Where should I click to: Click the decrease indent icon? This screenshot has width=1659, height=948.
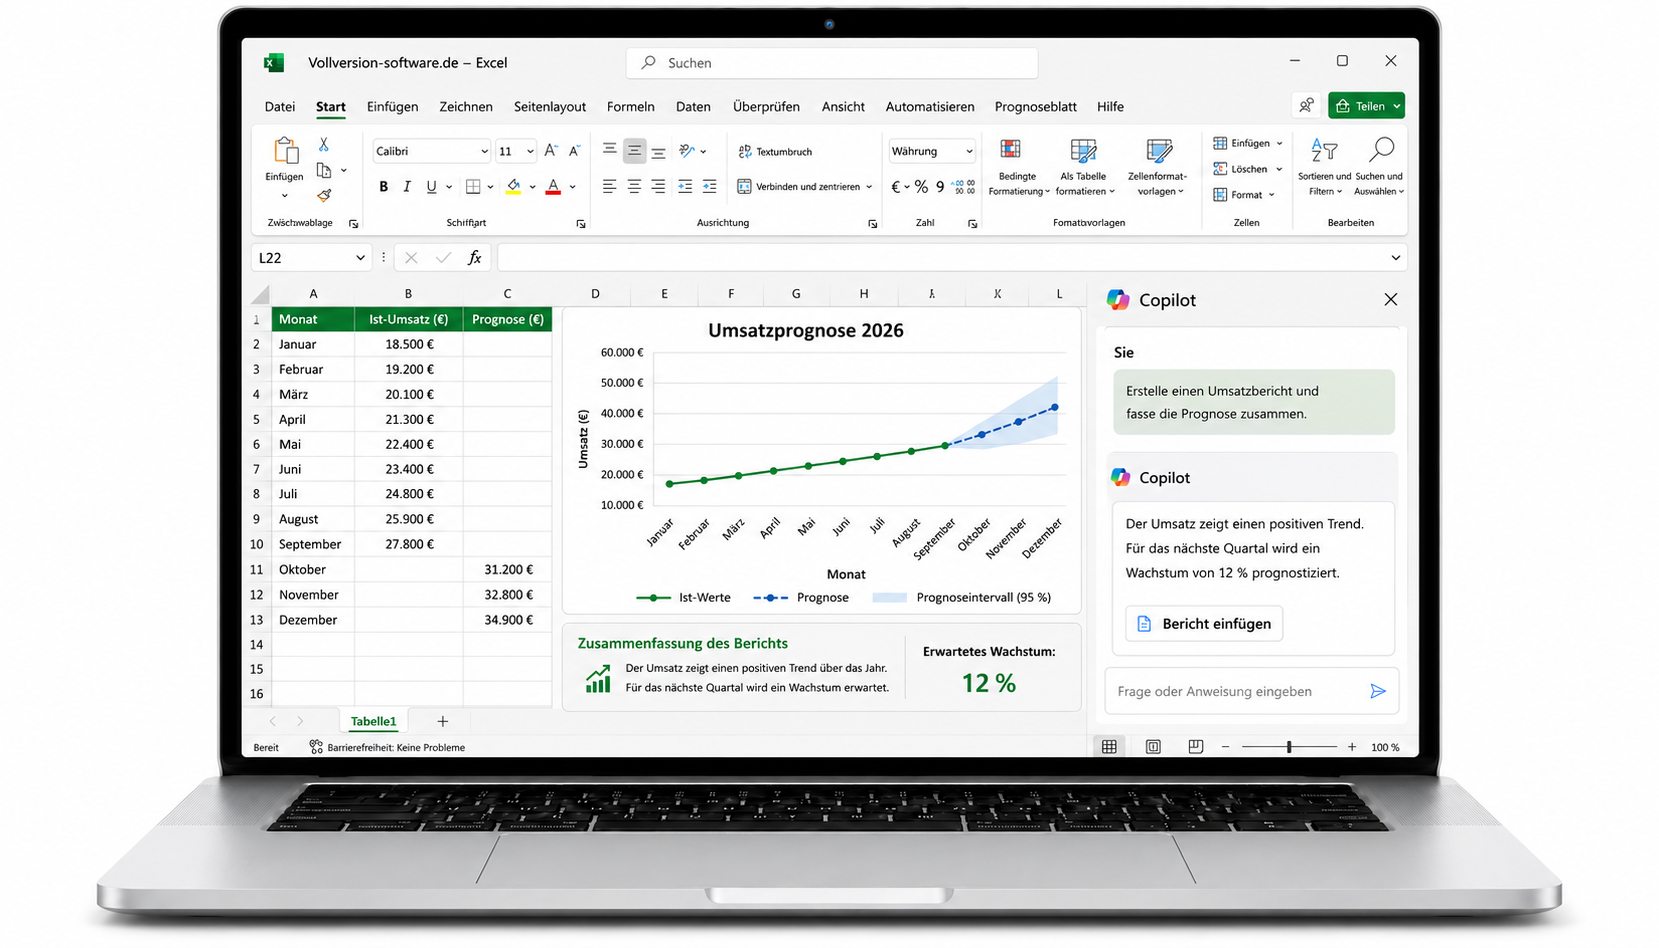(x=685, y=186)
